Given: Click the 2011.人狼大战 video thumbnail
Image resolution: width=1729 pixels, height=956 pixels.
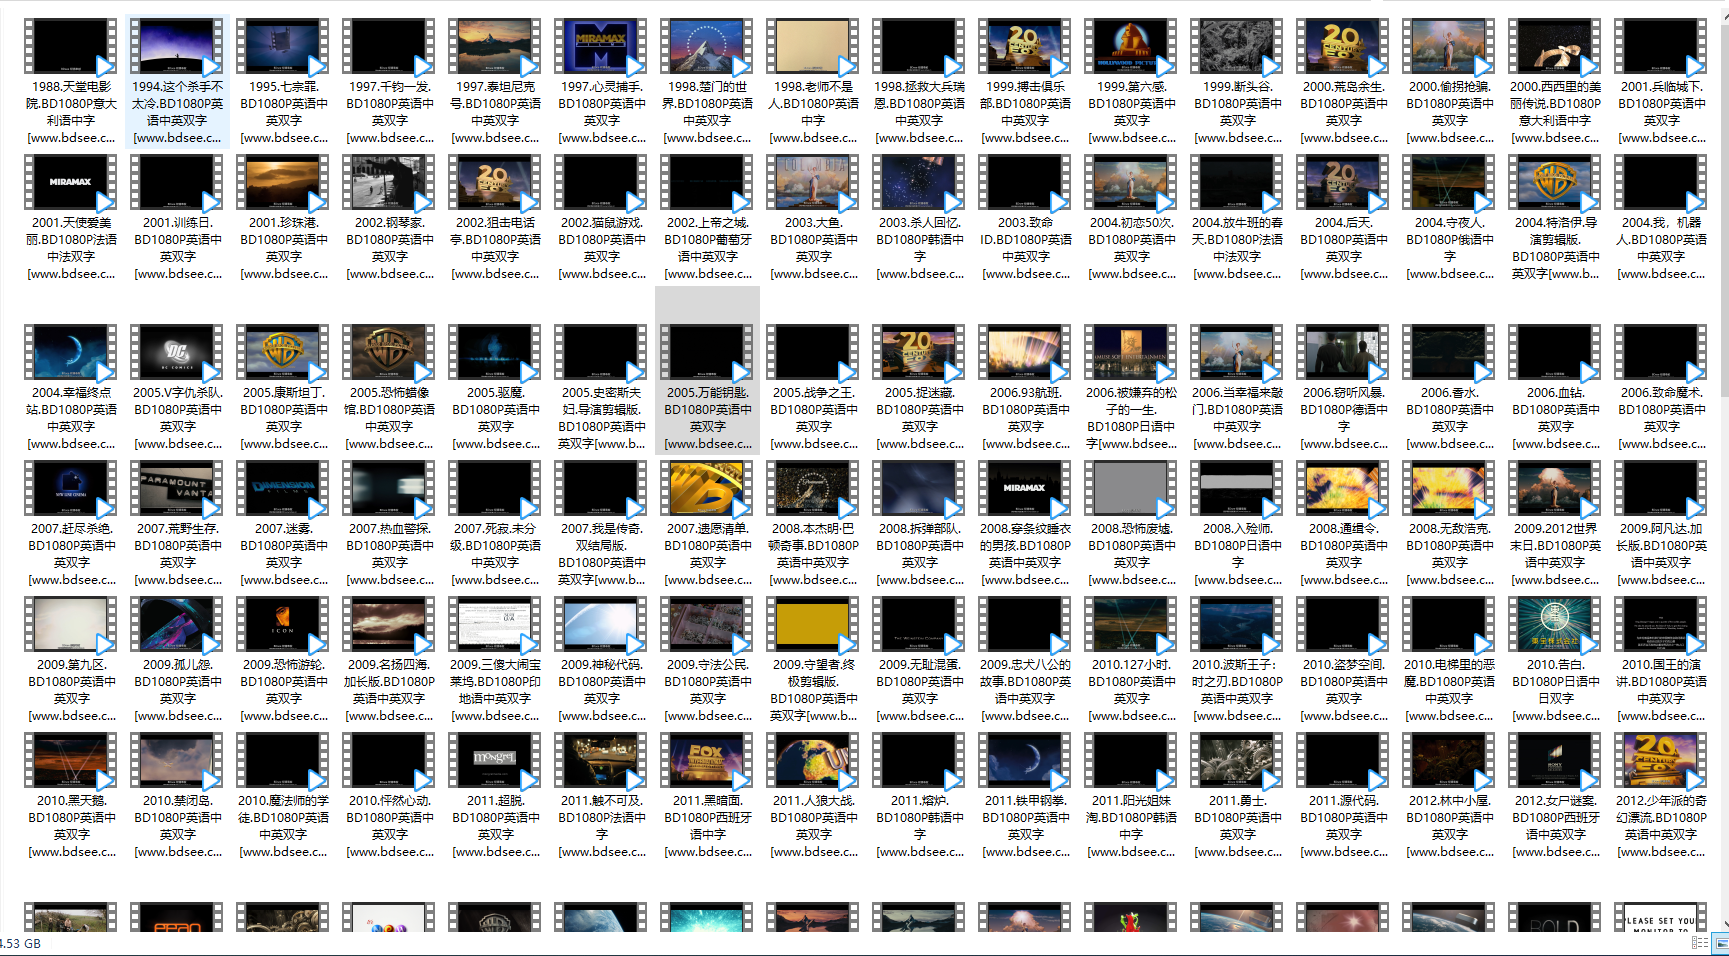Looking at the screenshot, I should (x=813, y=760).
